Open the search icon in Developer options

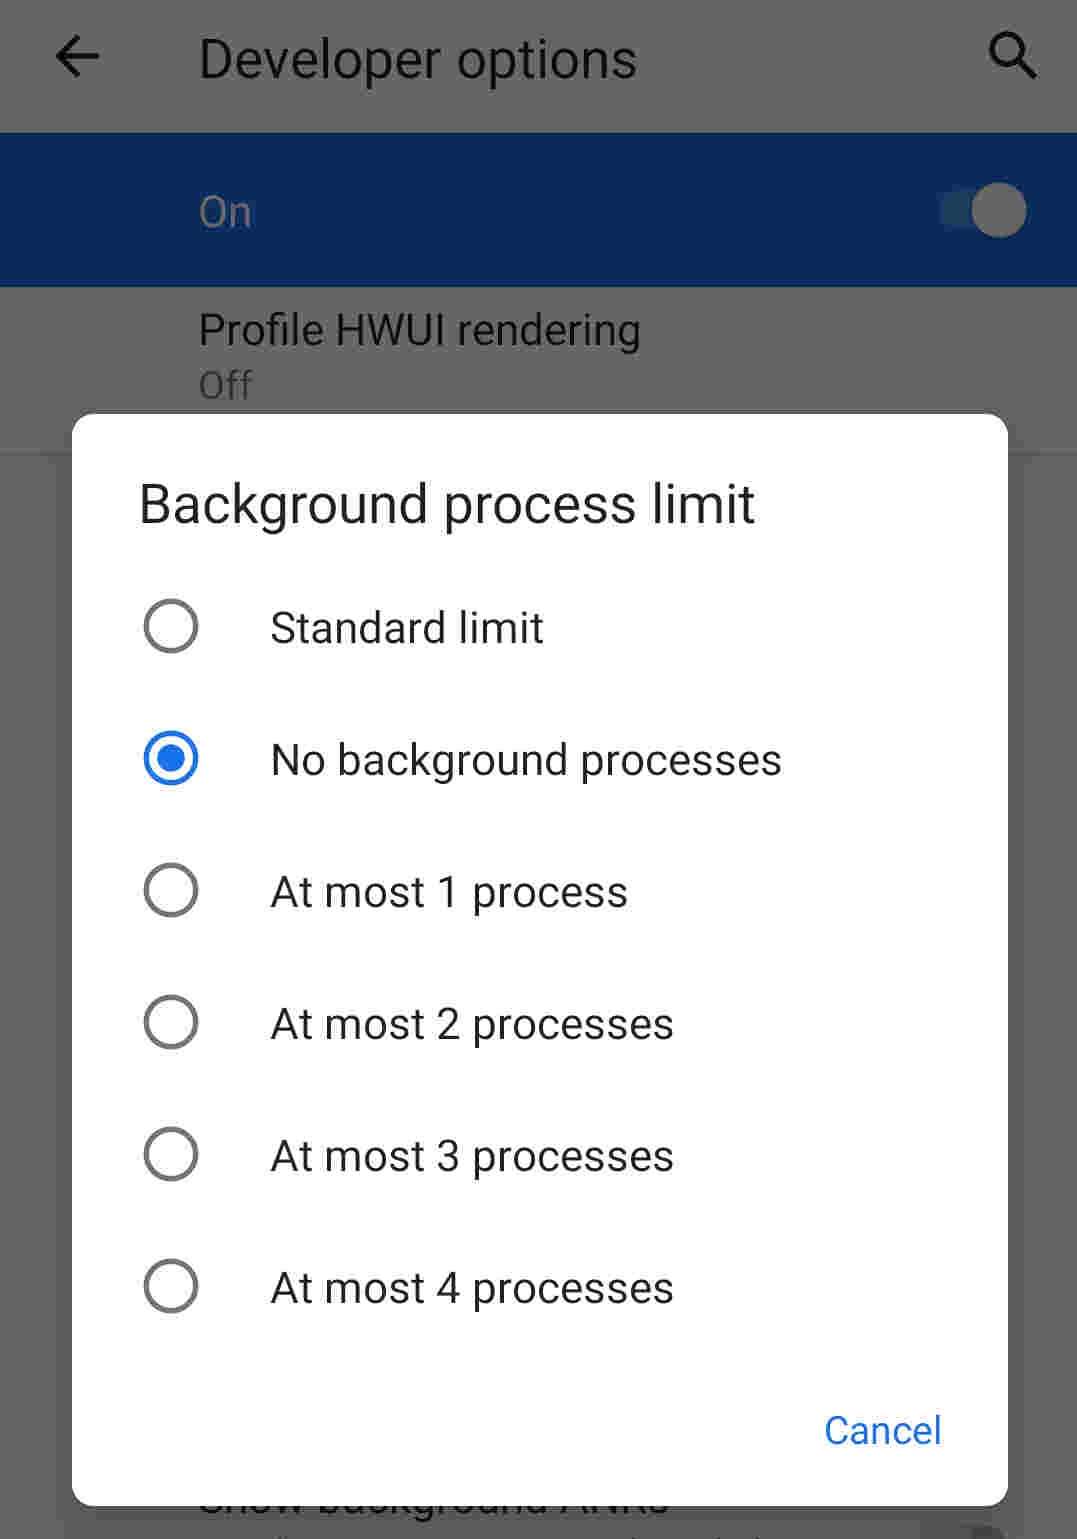(1013, 56)
